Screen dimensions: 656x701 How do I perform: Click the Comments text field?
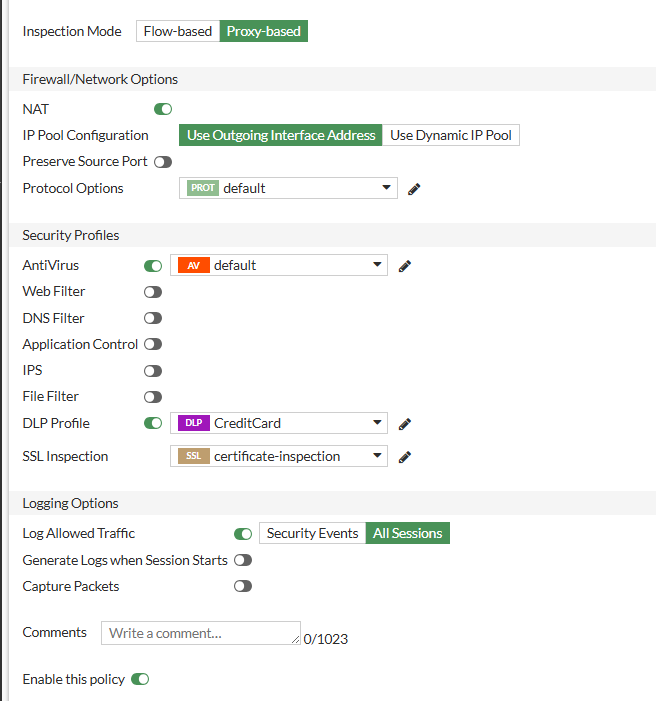coord(200,633)
